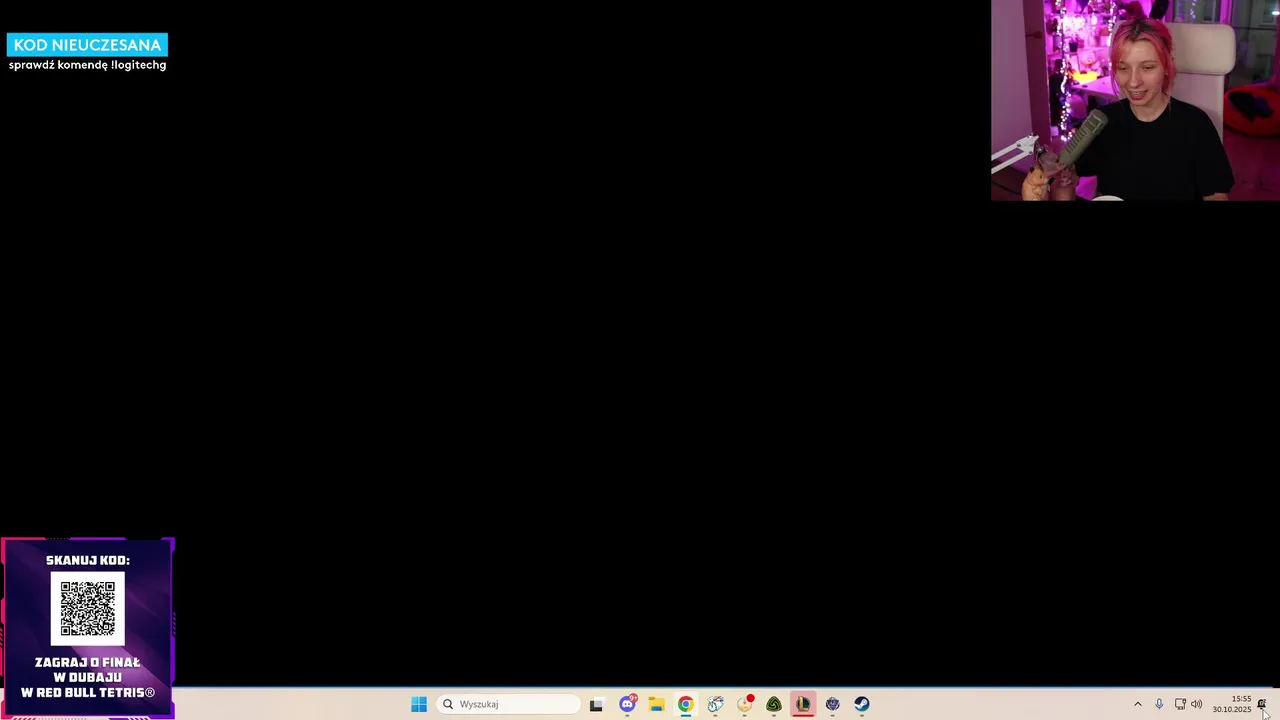Screen dimensions: 1280x720
Task: Click the sprawdź komendę !logitechg text
Action: pyautogui.click(x=88, y=65)
